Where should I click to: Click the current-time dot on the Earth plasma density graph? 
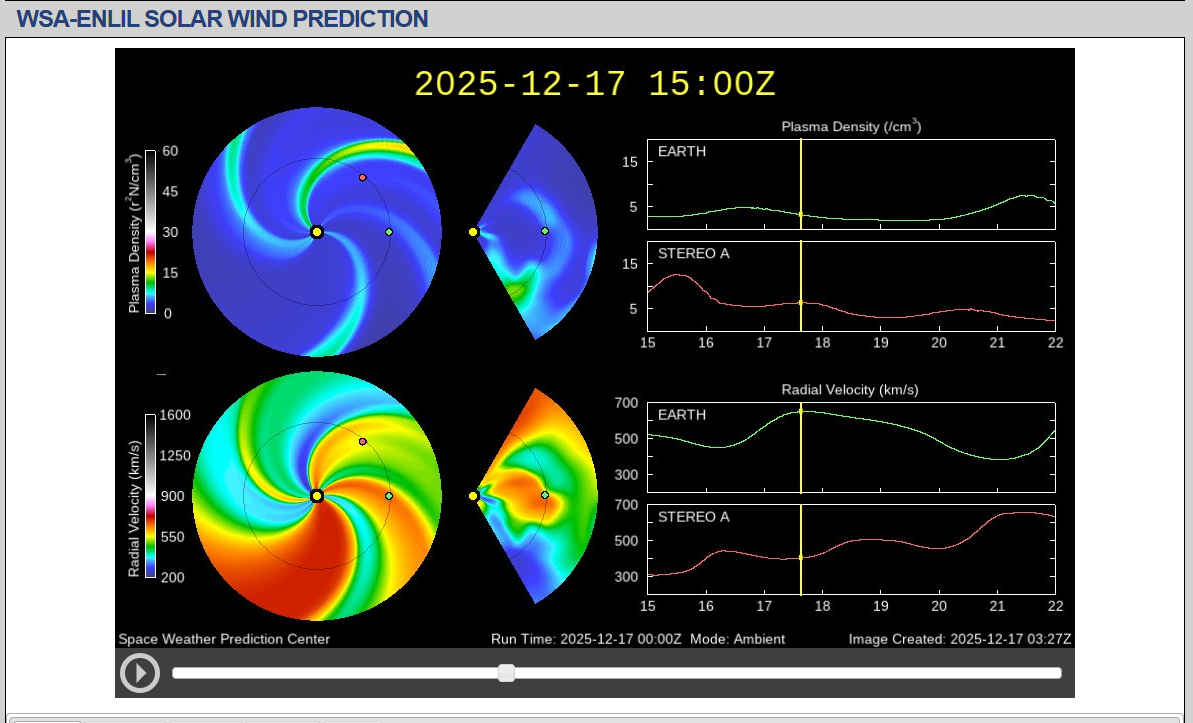pyautogui.click(x=801, y=214)
